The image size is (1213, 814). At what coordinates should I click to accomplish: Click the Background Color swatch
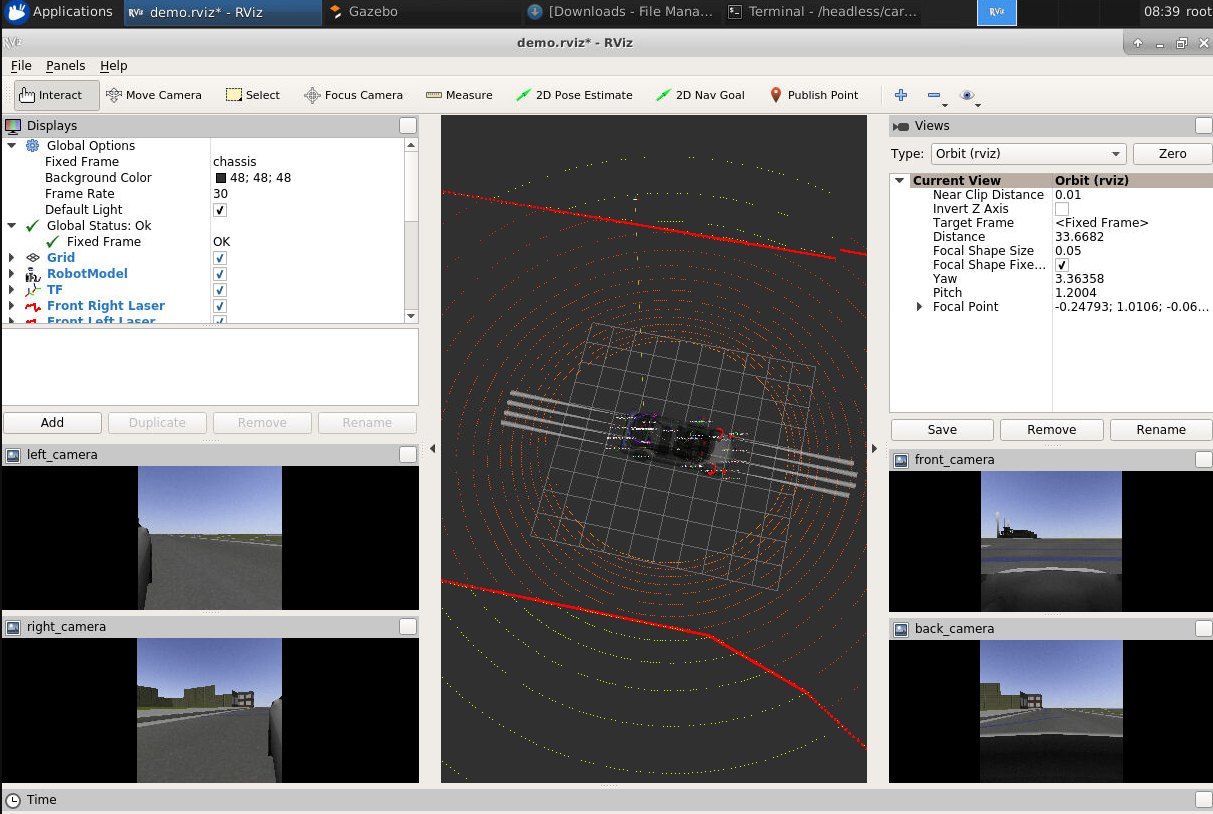pyautogui.click(x=221, y=178)
